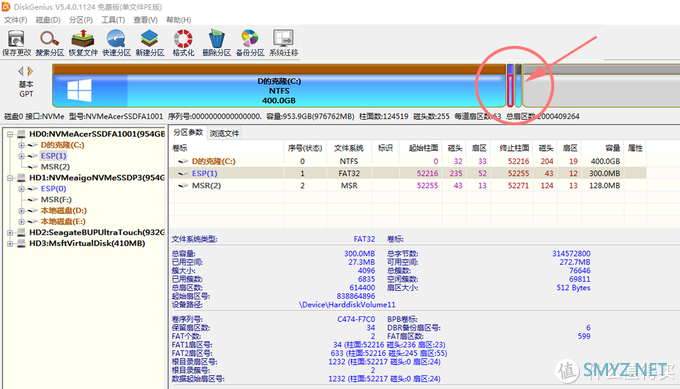Launch the System Migration (系统迁移) tool
This screenshot has width=680, height=389.
(283, 42)
